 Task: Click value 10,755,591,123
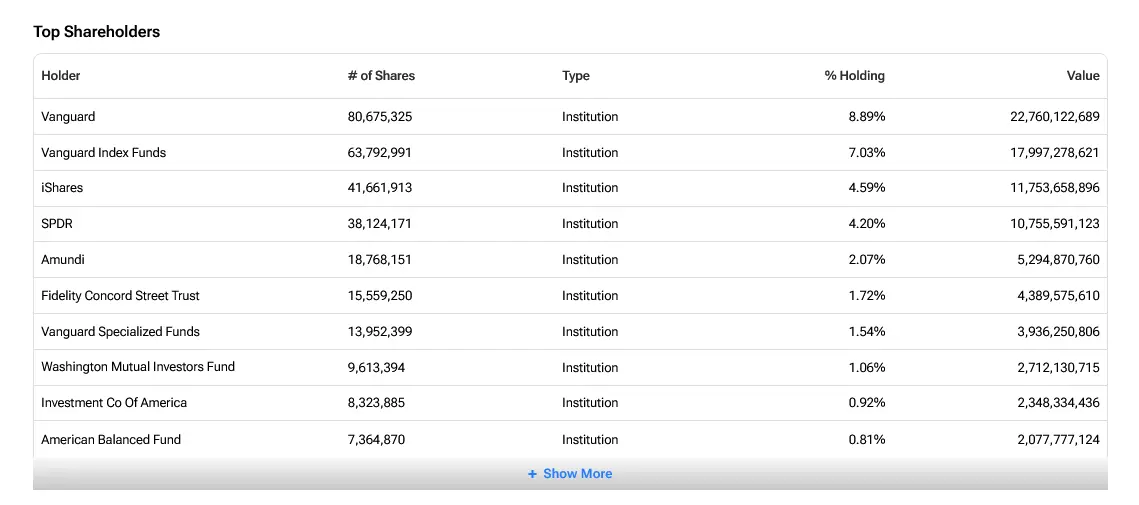pyautogui.click(x=1055, y=224)
